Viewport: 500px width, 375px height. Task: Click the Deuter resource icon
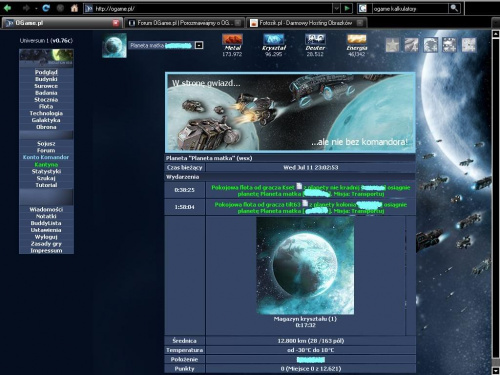coord(315,39)
